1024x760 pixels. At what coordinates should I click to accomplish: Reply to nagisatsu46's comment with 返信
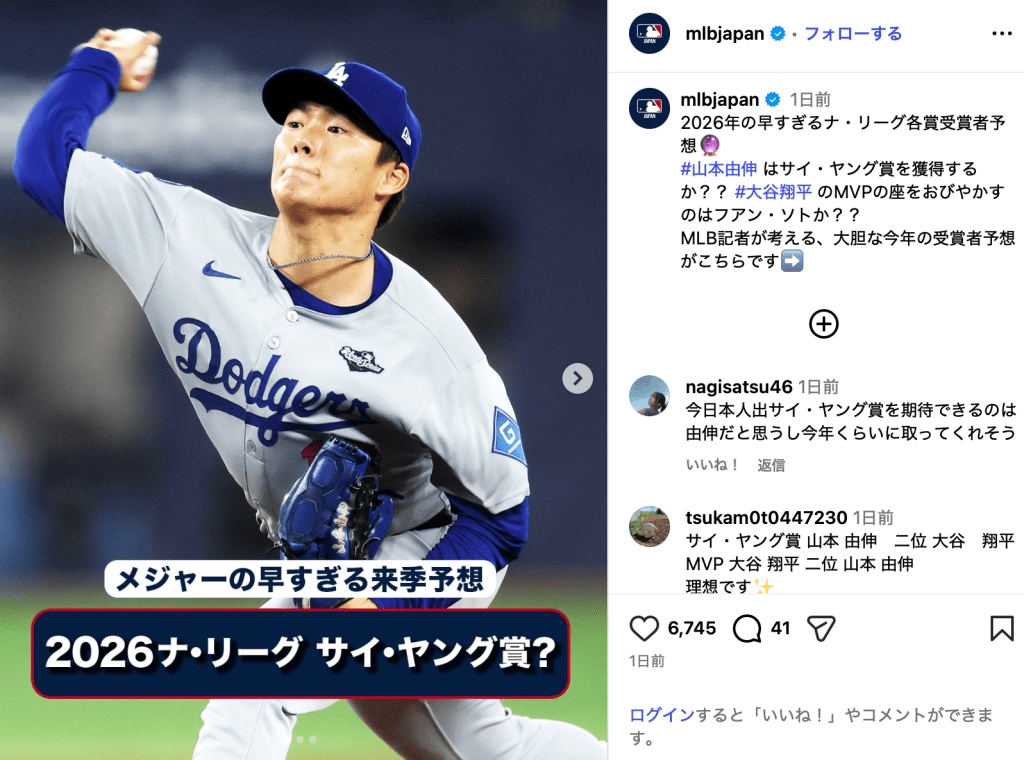click(x=771, y=465)
